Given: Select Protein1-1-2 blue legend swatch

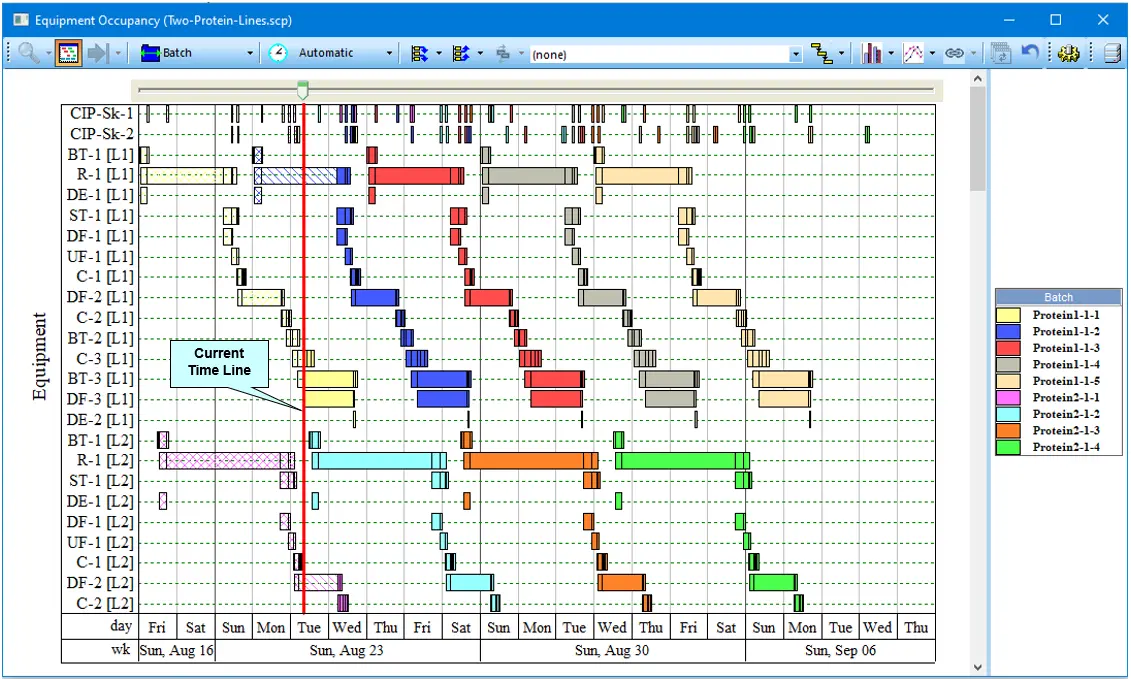Looking at the screenshot, I should click(x=1008, y=331).
